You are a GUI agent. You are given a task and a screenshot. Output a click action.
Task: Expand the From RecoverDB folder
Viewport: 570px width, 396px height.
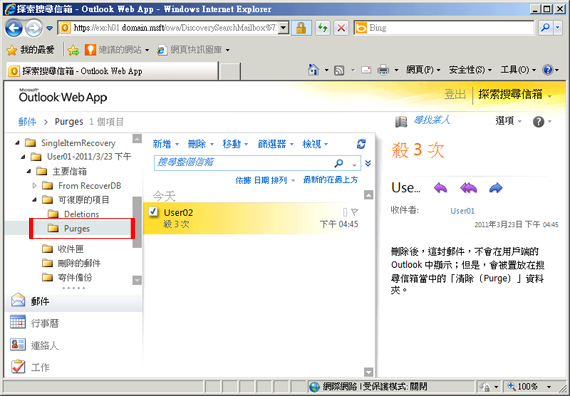point(35,185)
